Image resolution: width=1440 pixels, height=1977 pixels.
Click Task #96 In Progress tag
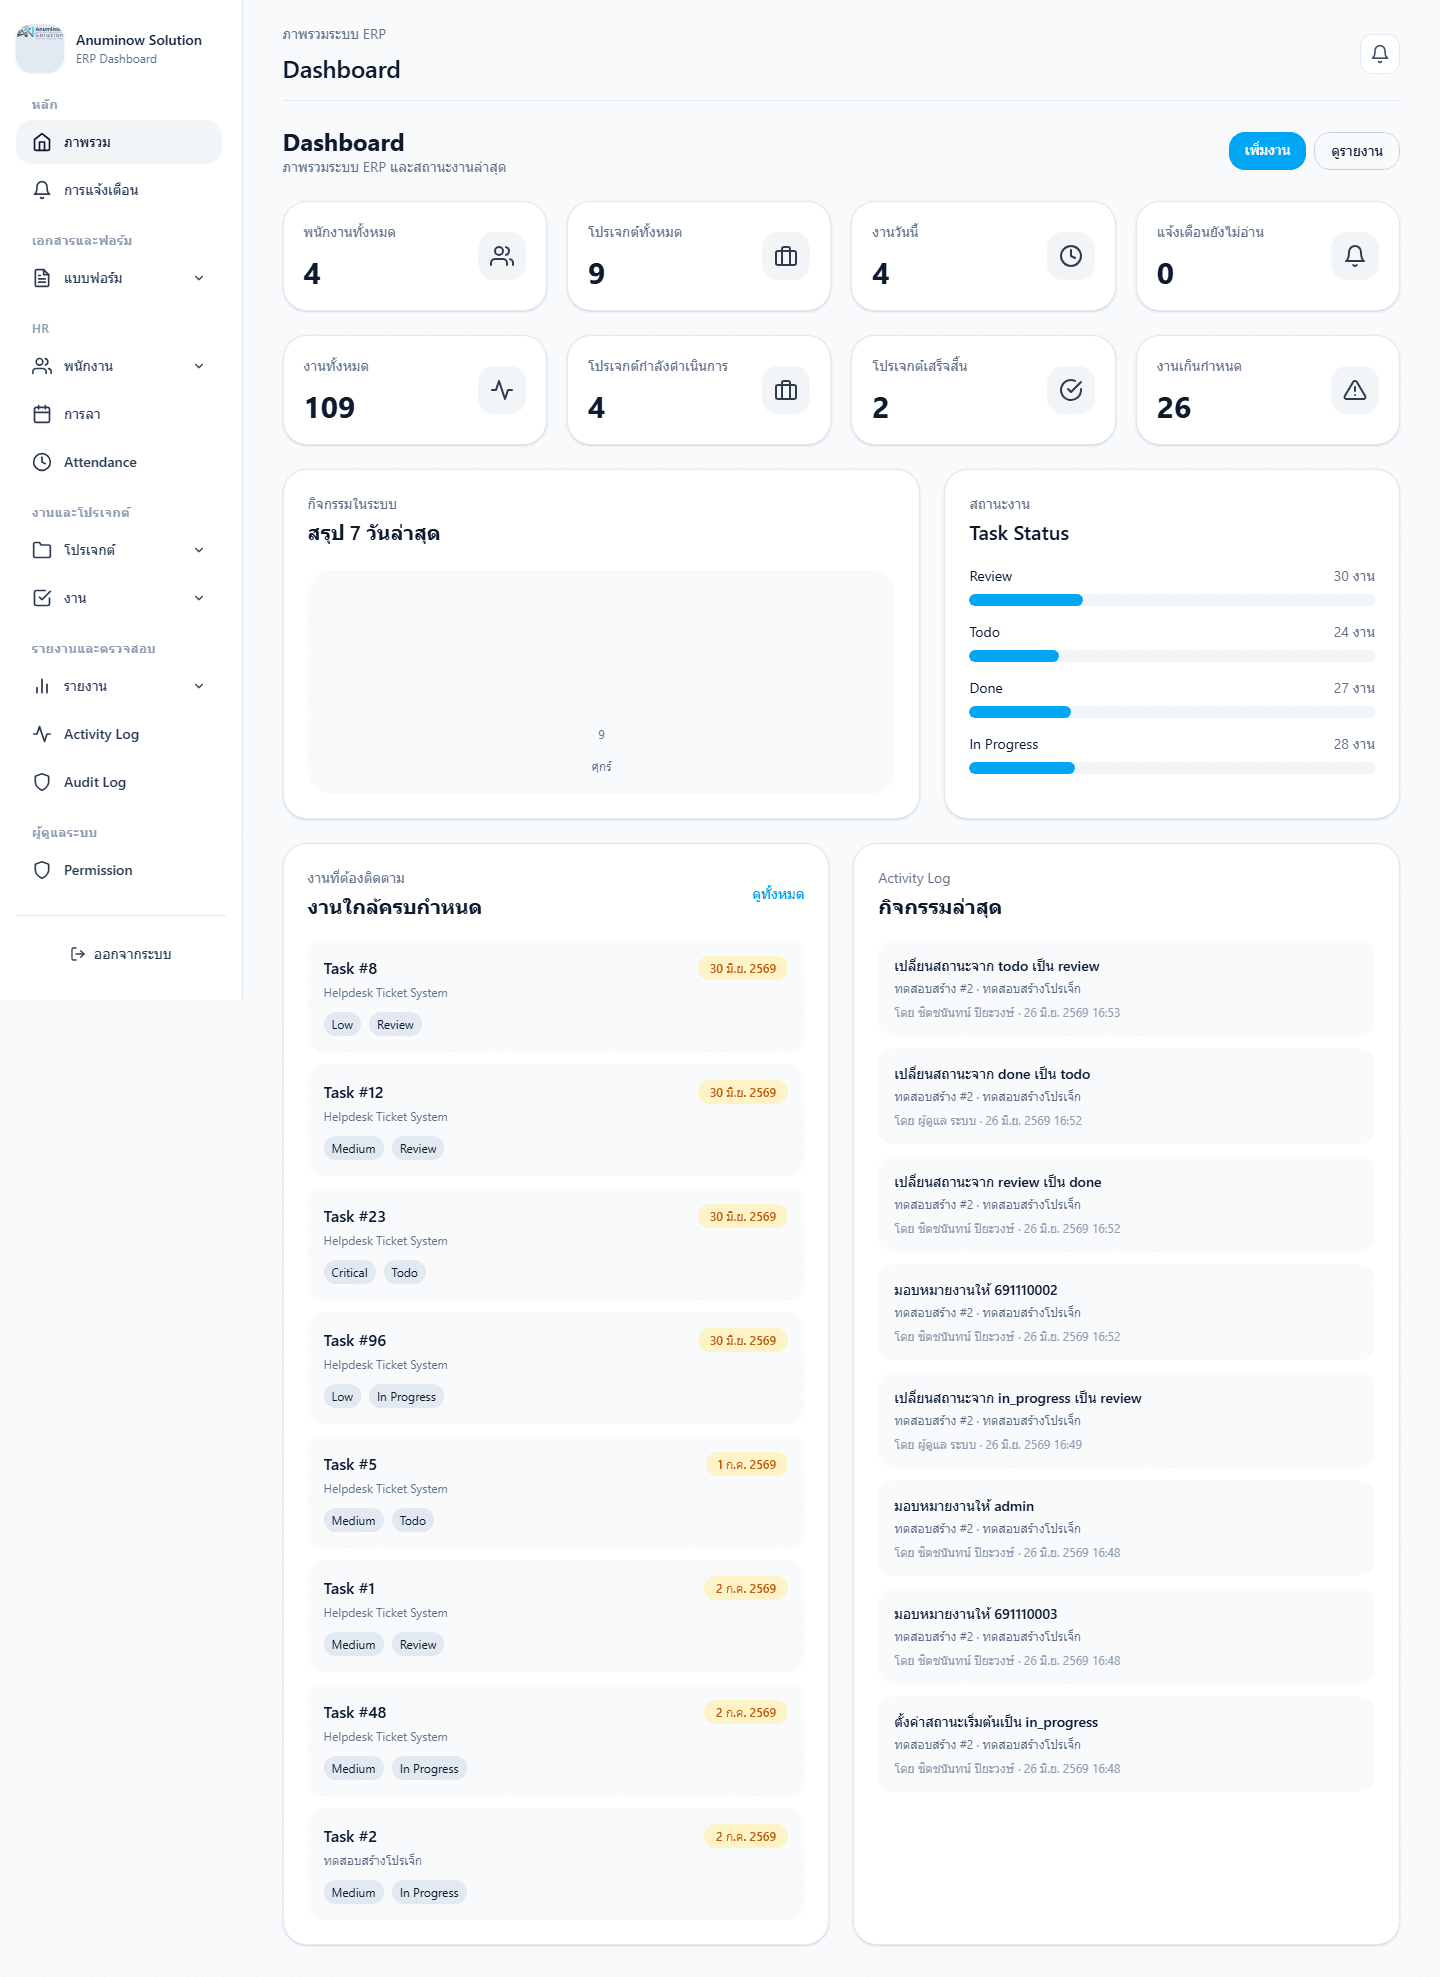[406, 1397]
